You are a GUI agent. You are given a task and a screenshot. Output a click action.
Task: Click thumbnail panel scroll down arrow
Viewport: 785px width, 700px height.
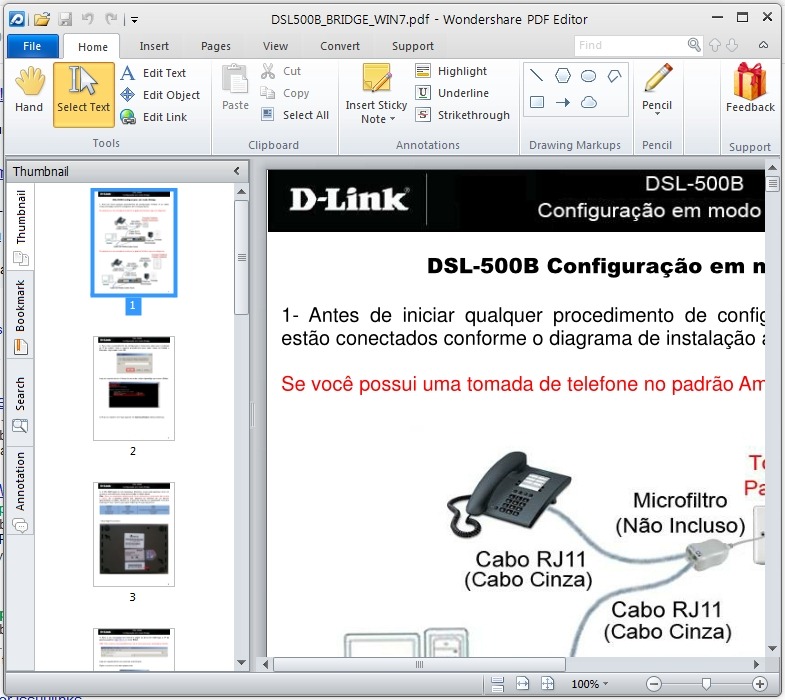[x=241, y=663]
